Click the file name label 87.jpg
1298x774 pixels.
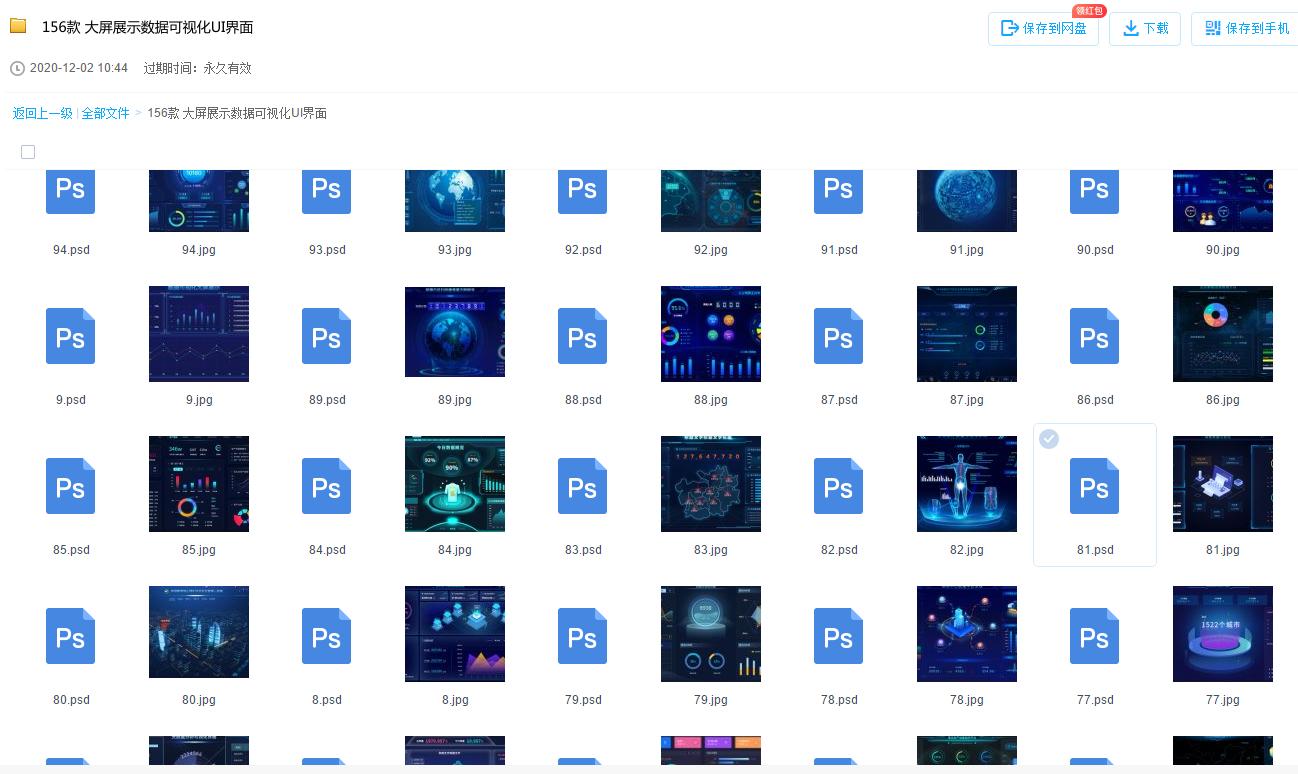coord(967,400)
